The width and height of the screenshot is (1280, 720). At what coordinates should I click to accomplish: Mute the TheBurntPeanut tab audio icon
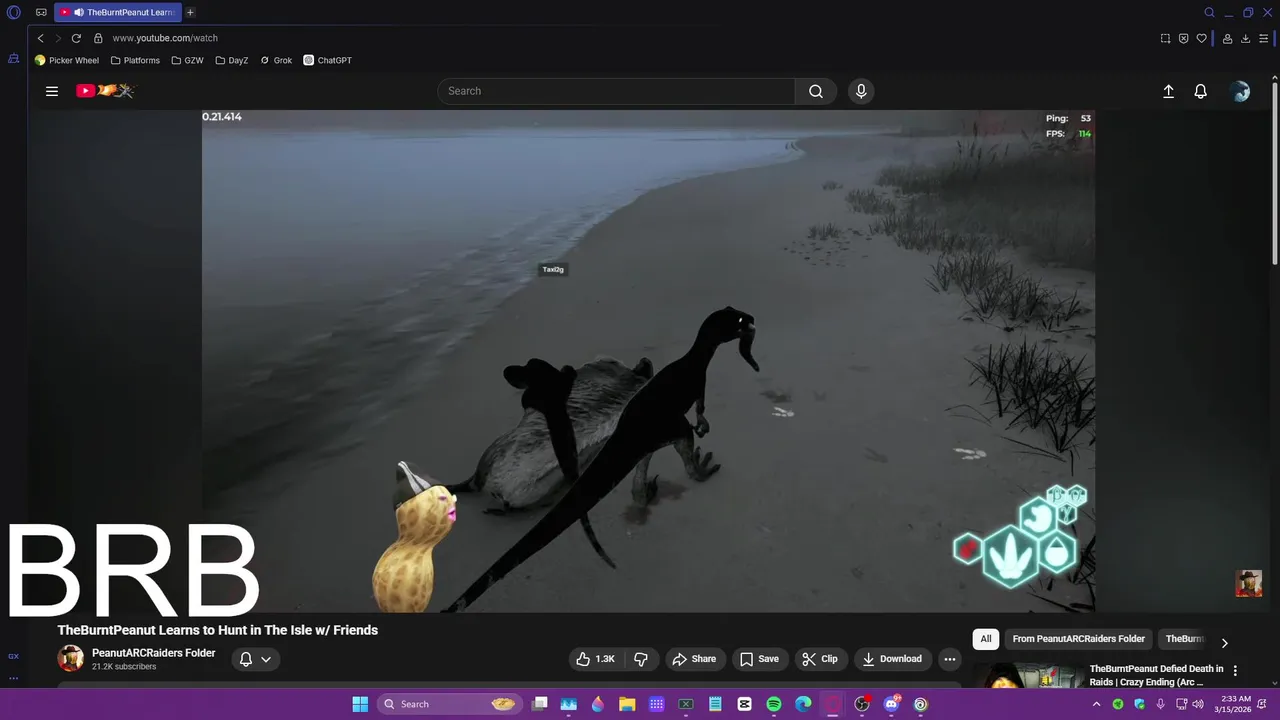point(79,13)
